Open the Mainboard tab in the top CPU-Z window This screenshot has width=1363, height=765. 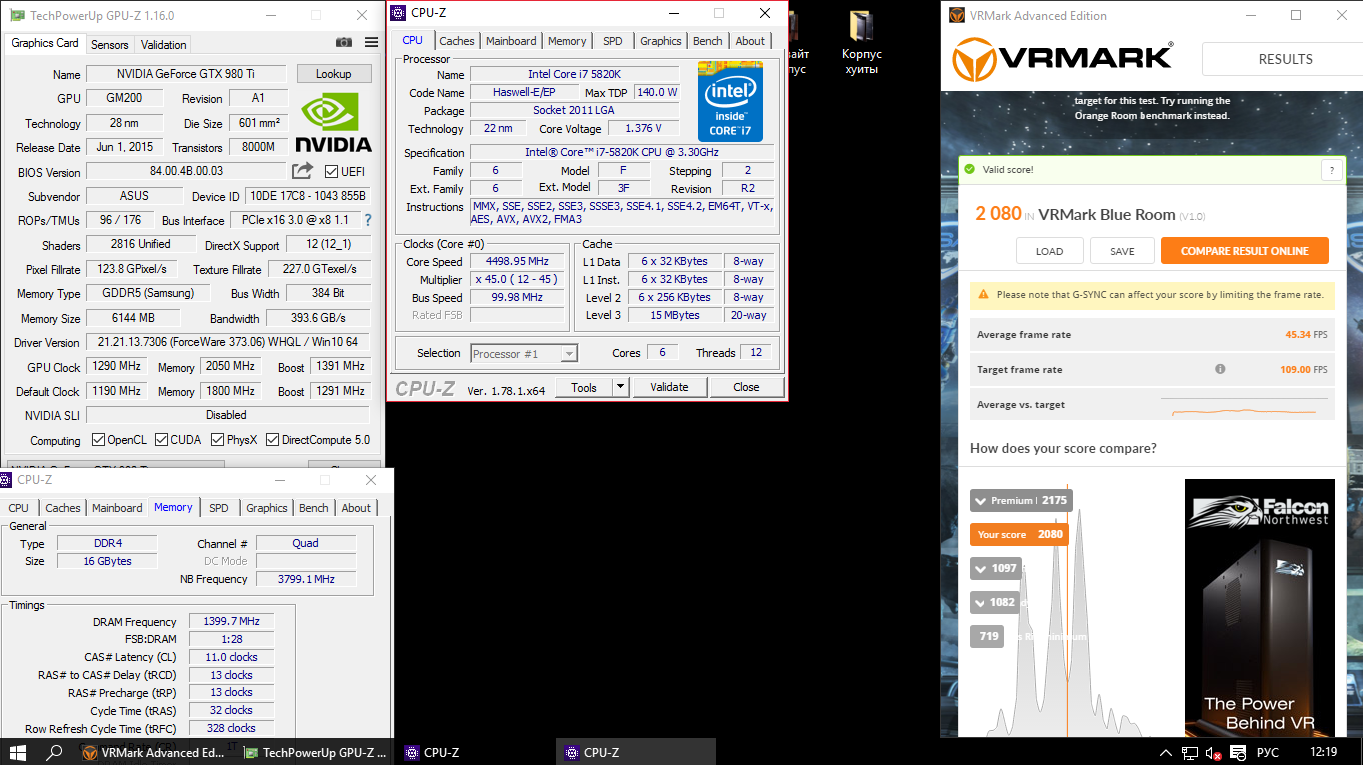(x=511, y=41)
